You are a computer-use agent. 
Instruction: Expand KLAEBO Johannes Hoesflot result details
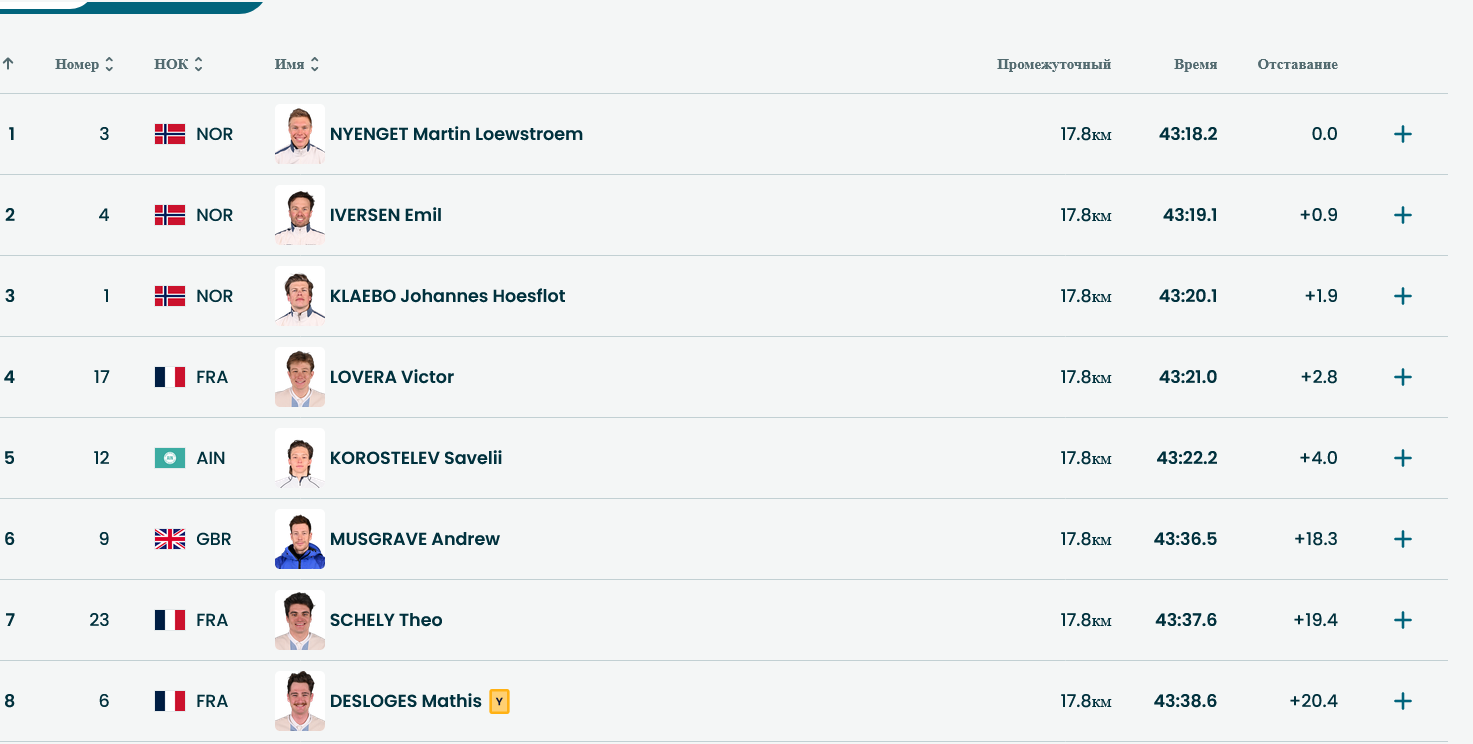pyautogui.click(x=1402, y=296)
